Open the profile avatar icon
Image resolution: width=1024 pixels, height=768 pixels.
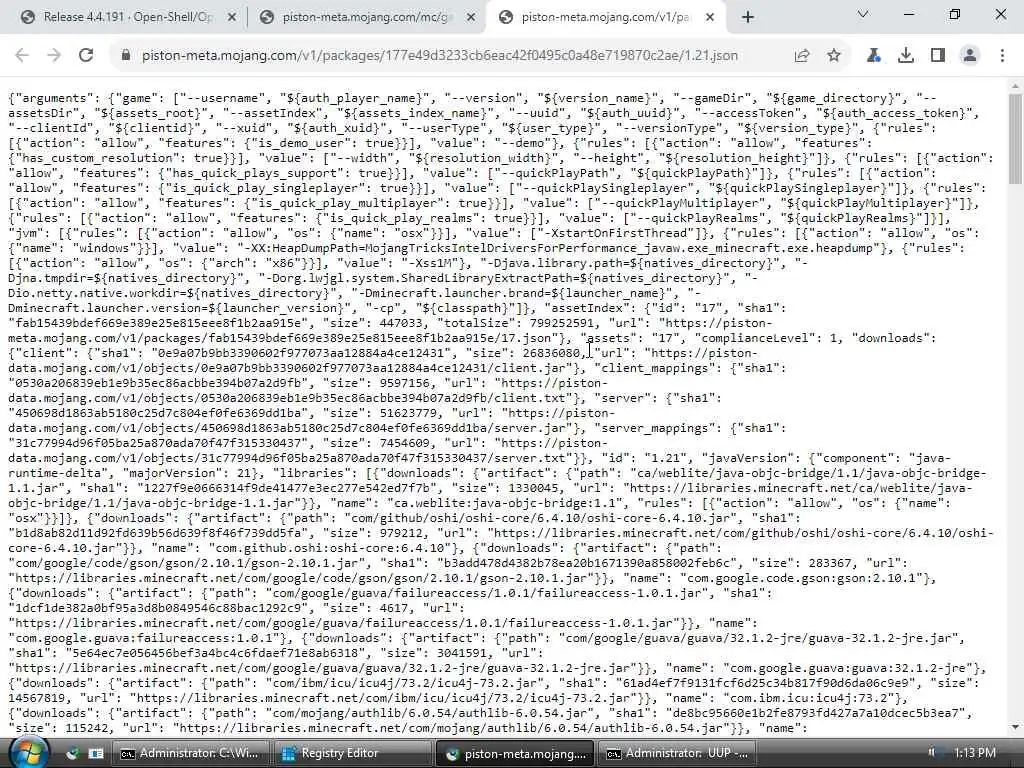tap(970, 56)
